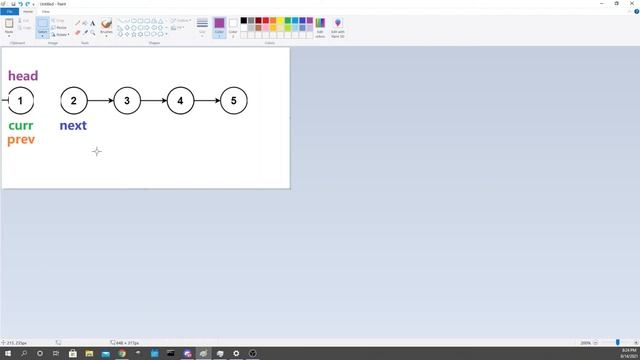Open the shape Fill dropdown
Screen dimensions: 640x360
pyautogui.click(x=178, y=28)
